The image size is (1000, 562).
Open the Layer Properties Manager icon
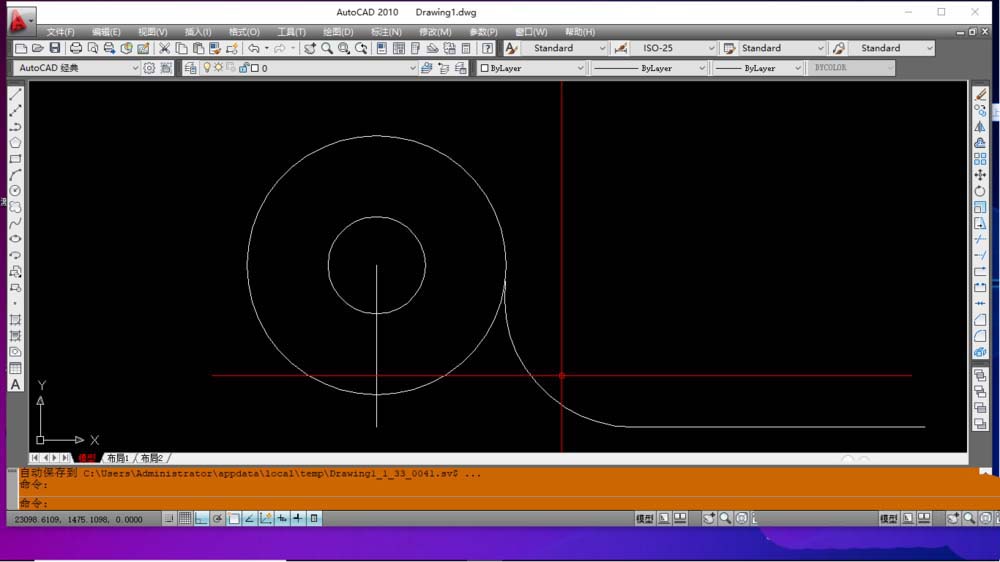click(190, 68)
